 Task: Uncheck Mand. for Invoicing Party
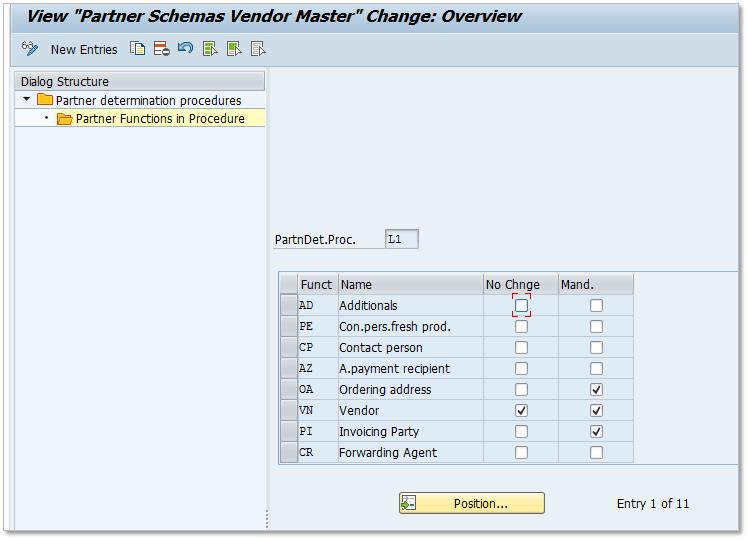[x=596, y=431]
